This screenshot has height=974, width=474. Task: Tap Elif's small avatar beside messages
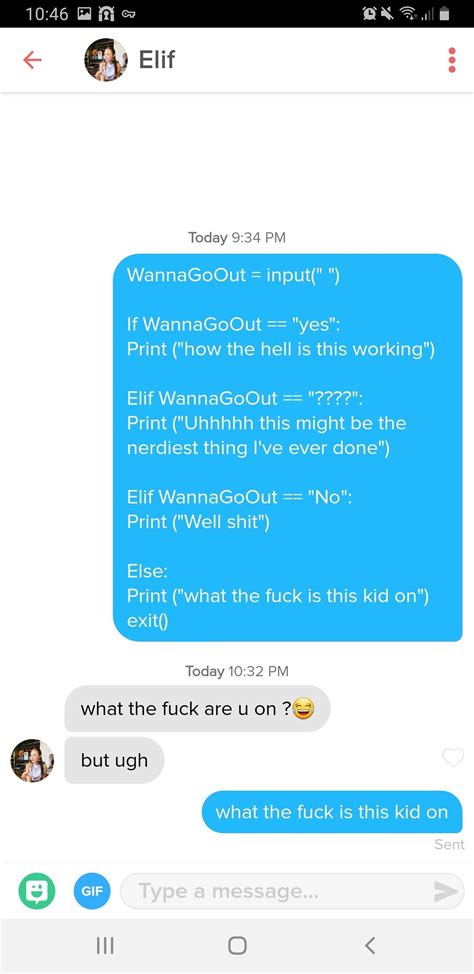[32, 760]
